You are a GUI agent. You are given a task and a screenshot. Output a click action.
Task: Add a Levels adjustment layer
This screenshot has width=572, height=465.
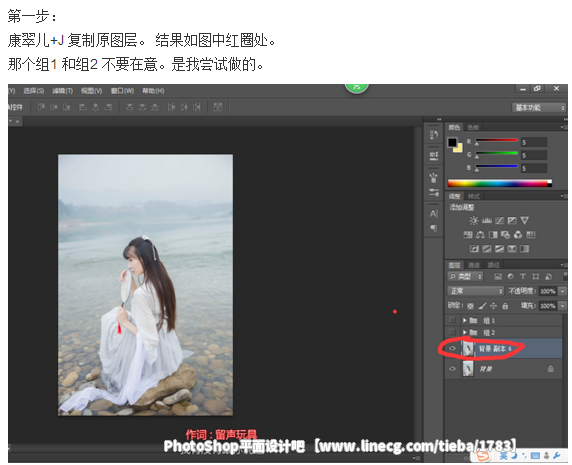tap(487, 221)
